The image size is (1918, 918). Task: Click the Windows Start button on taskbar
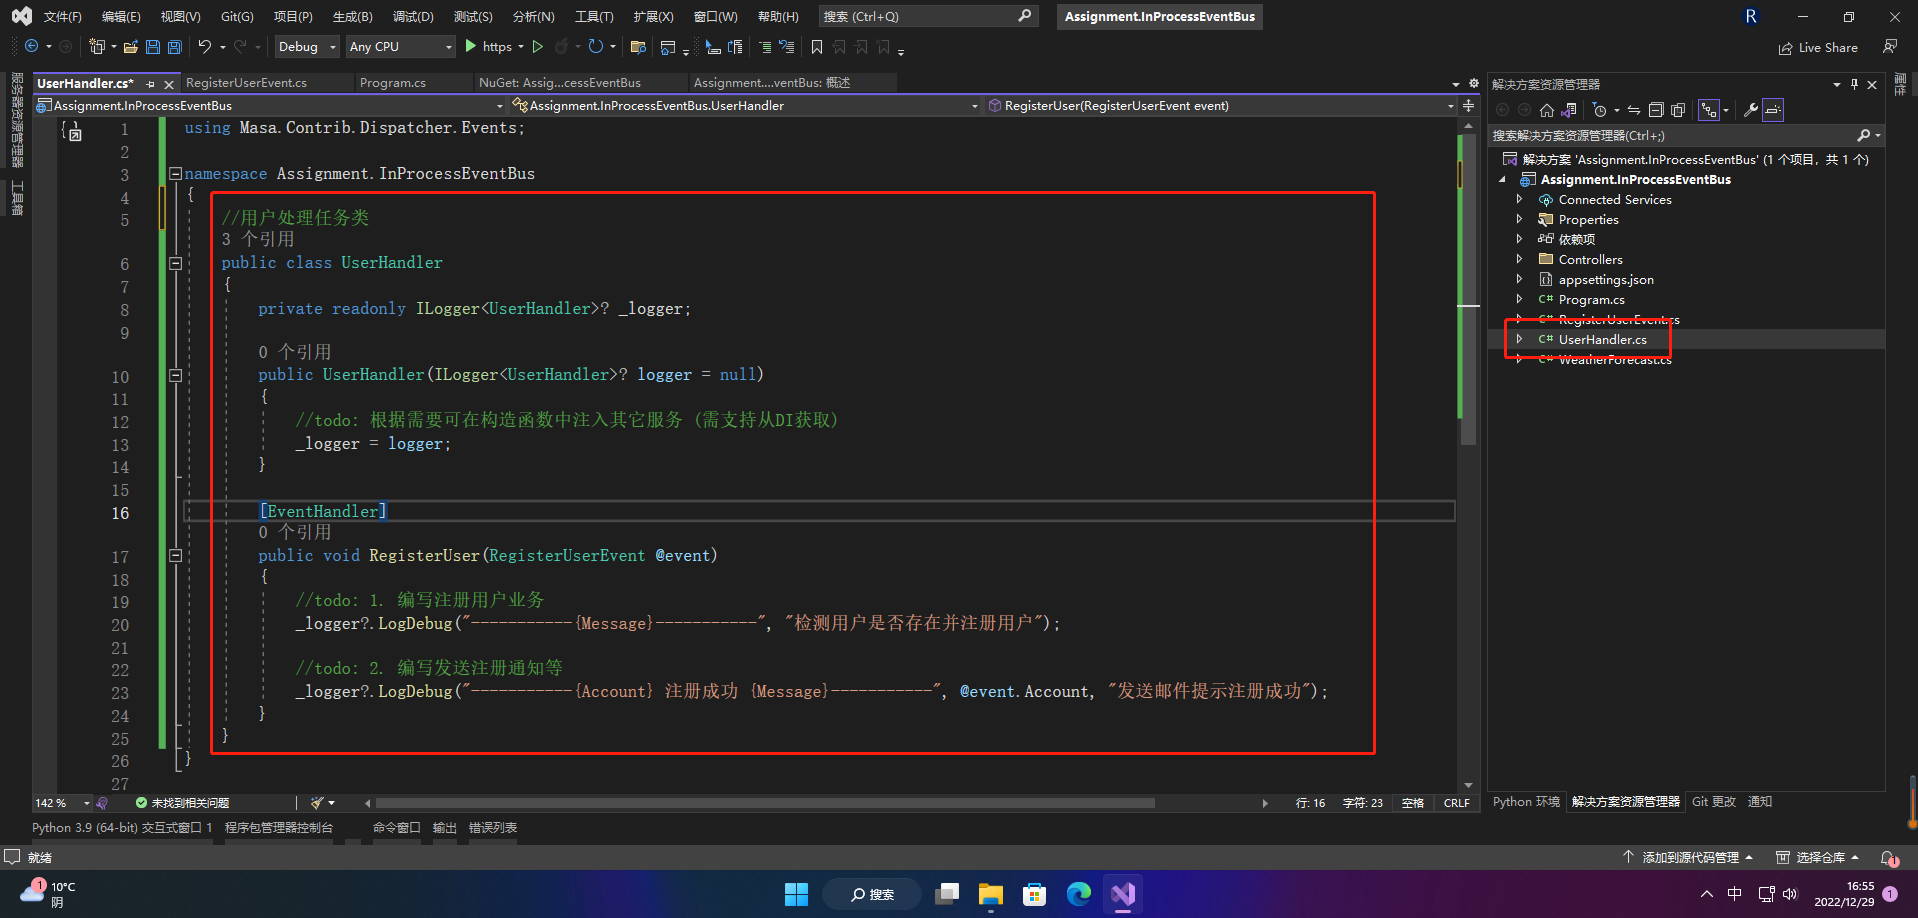(796, 894)
